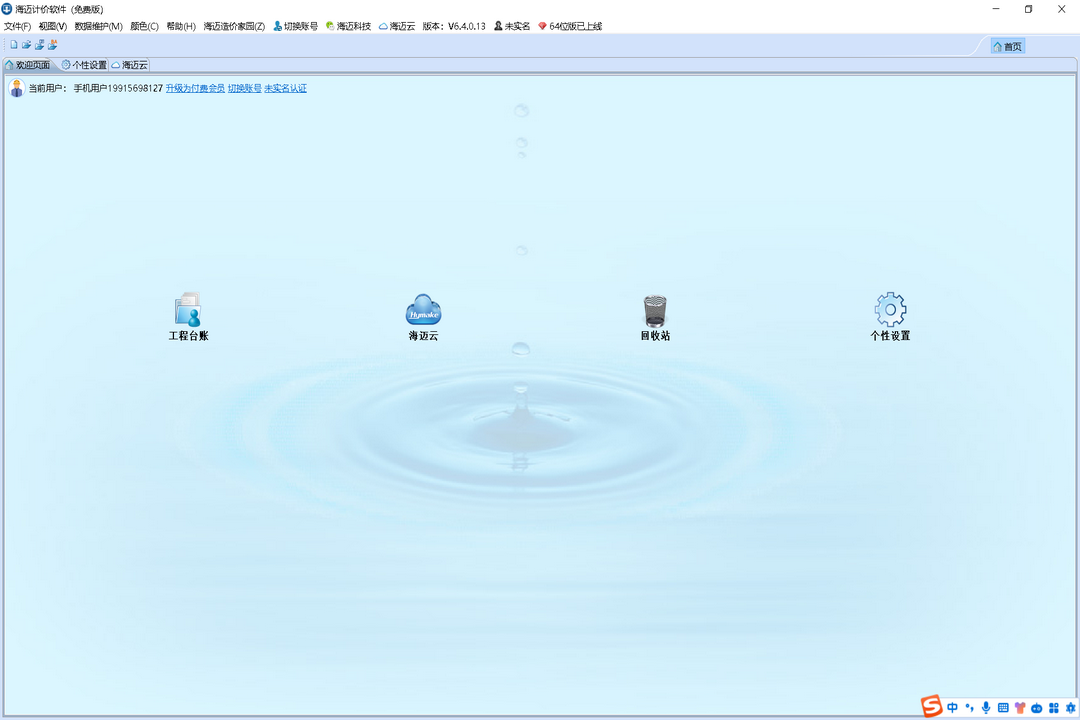Open the 数据维护(M) menu

(x=98, y=26)
